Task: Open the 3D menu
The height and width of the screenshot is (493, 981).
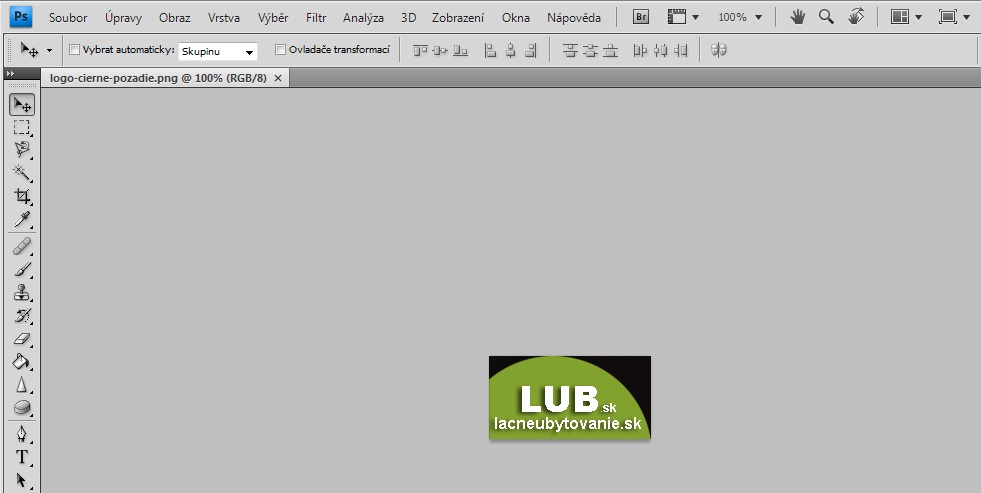Action: pos(409,18)
